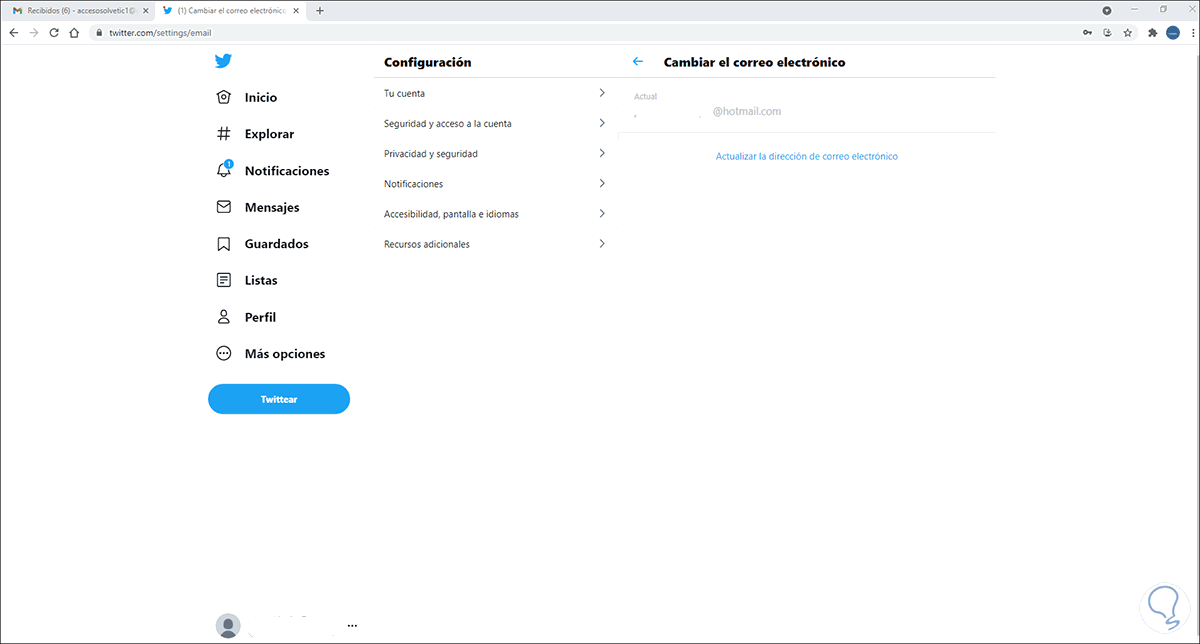The width and height of the screenshot is (1200, 644).
Task: Click account avatar at sidebar bottom
Action: 228,626
